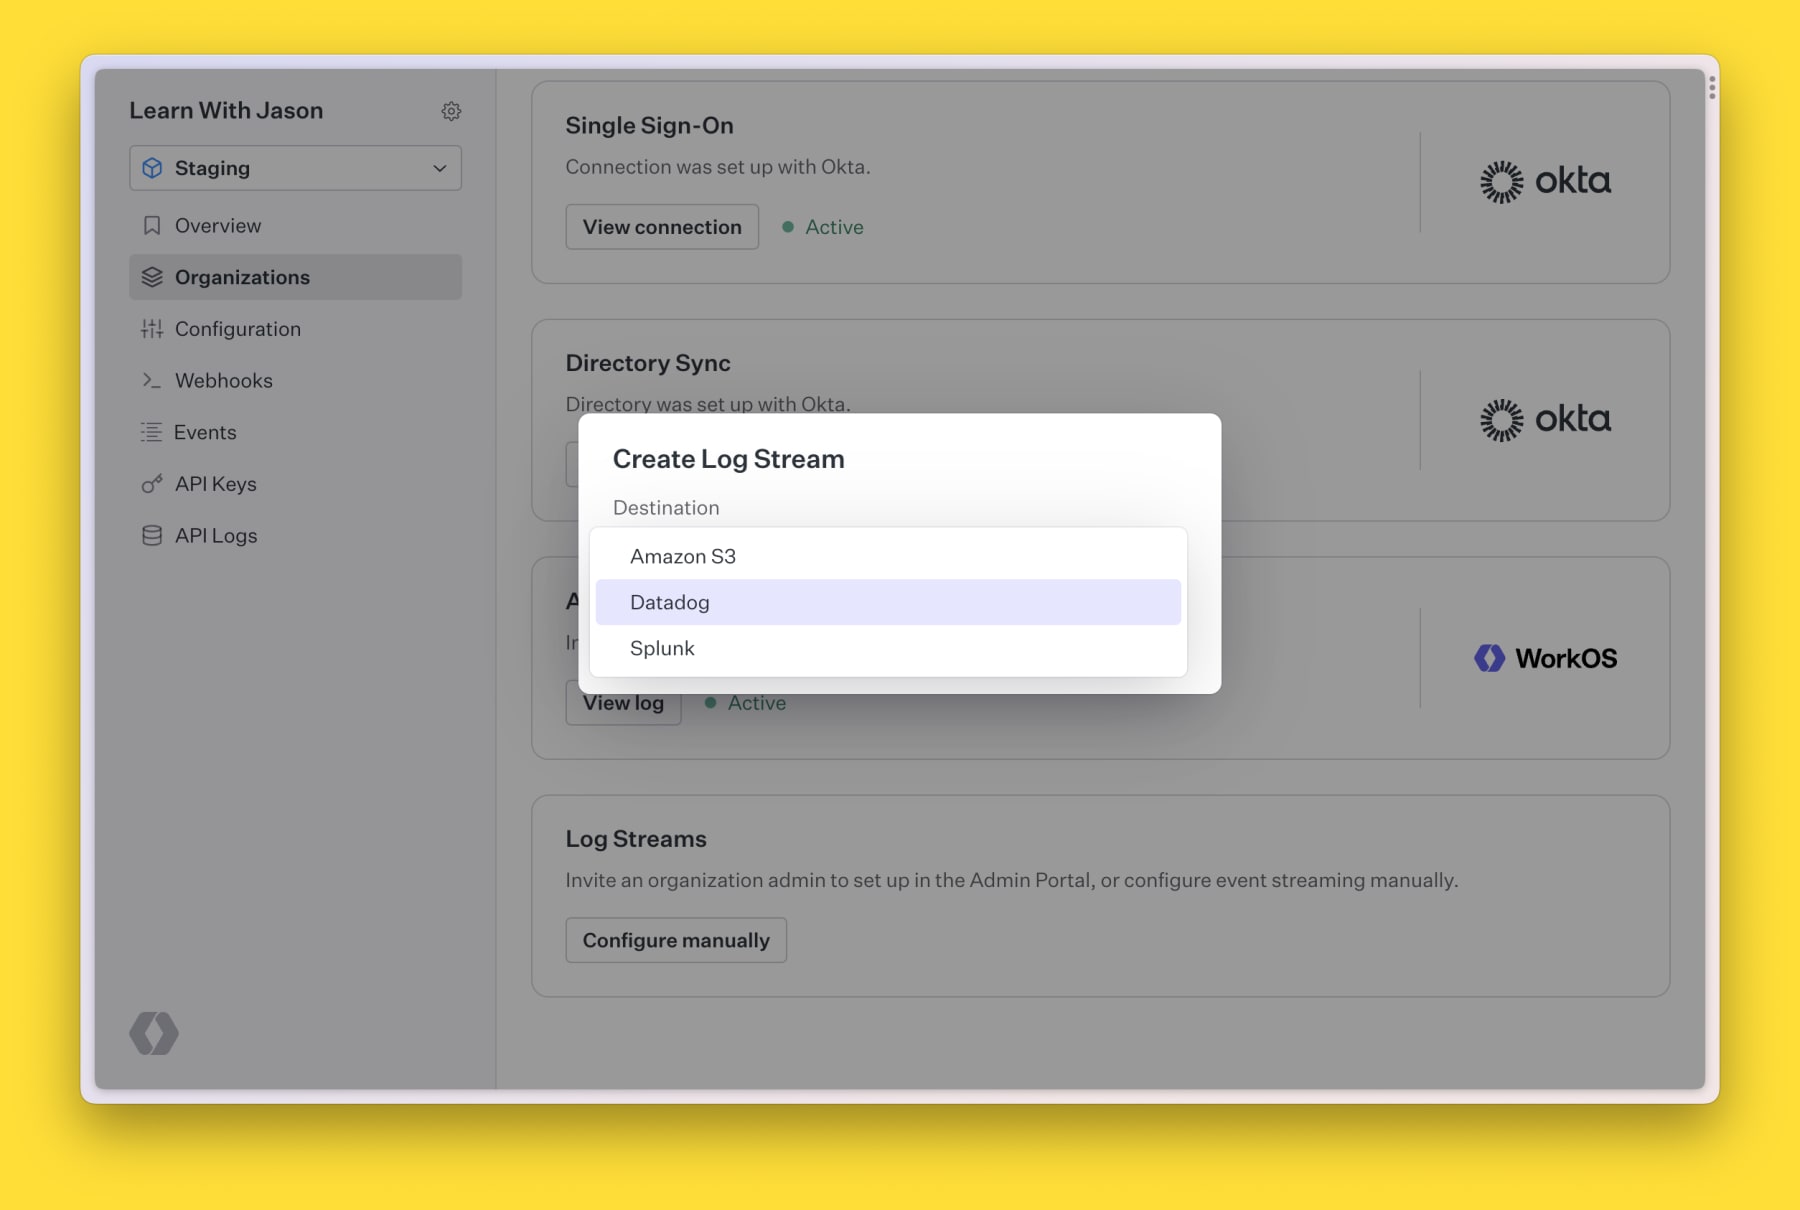Click 'Connection was set up with Okta.' text

[x=718, y=167]
